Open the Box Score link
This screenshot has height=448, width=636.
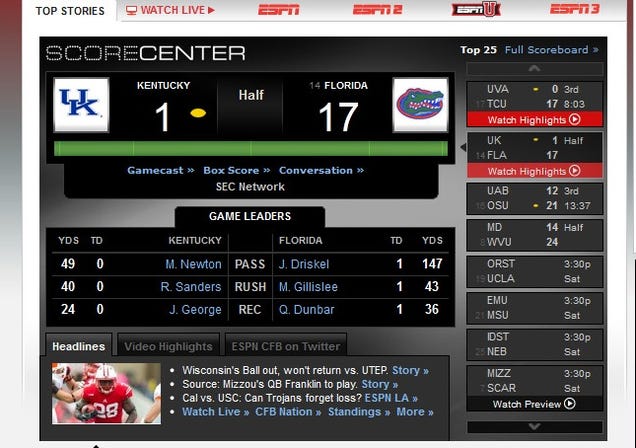(x=237, y=170)
